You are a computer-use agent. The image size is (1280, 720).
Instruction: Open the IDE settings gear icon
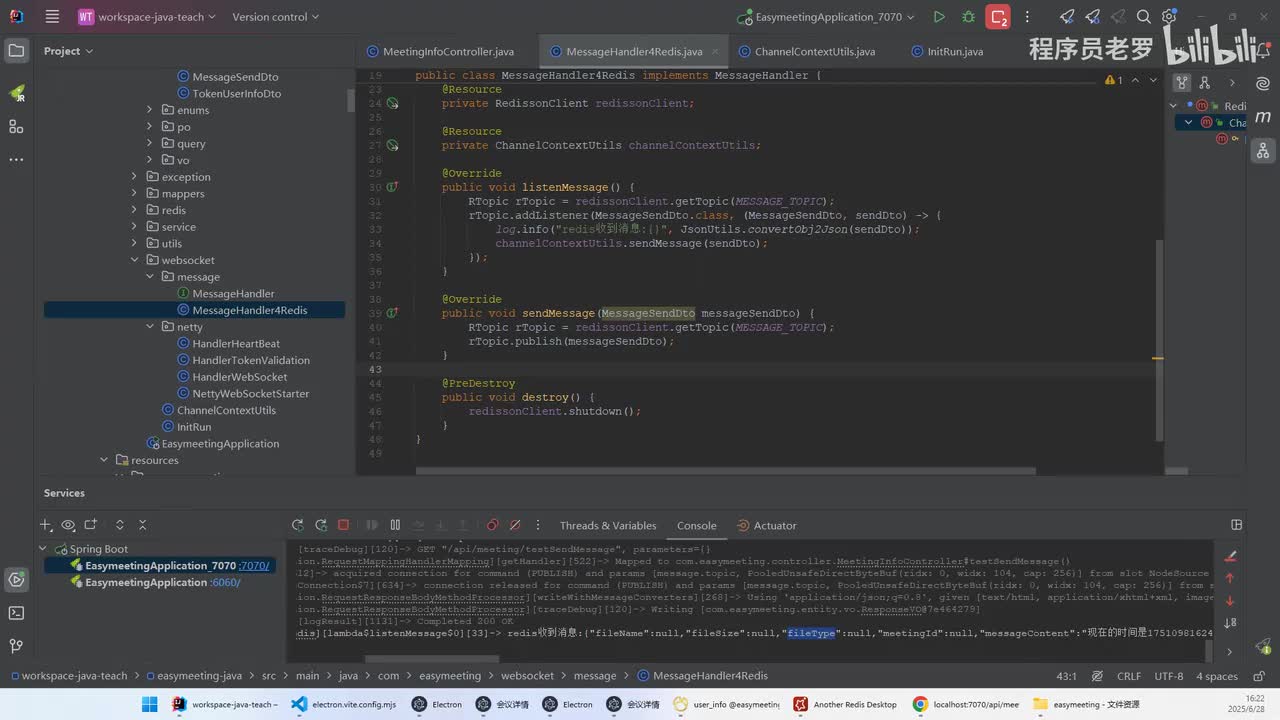[x=1168, y=17]
